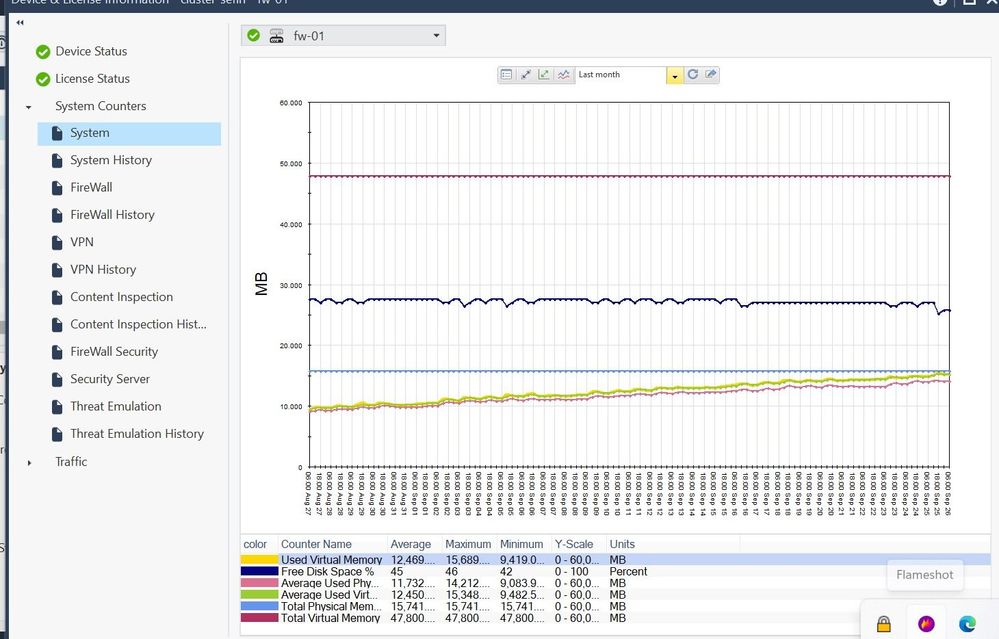
Task: Open Flameshot from the system tray
Action: [x=926, y=623]
